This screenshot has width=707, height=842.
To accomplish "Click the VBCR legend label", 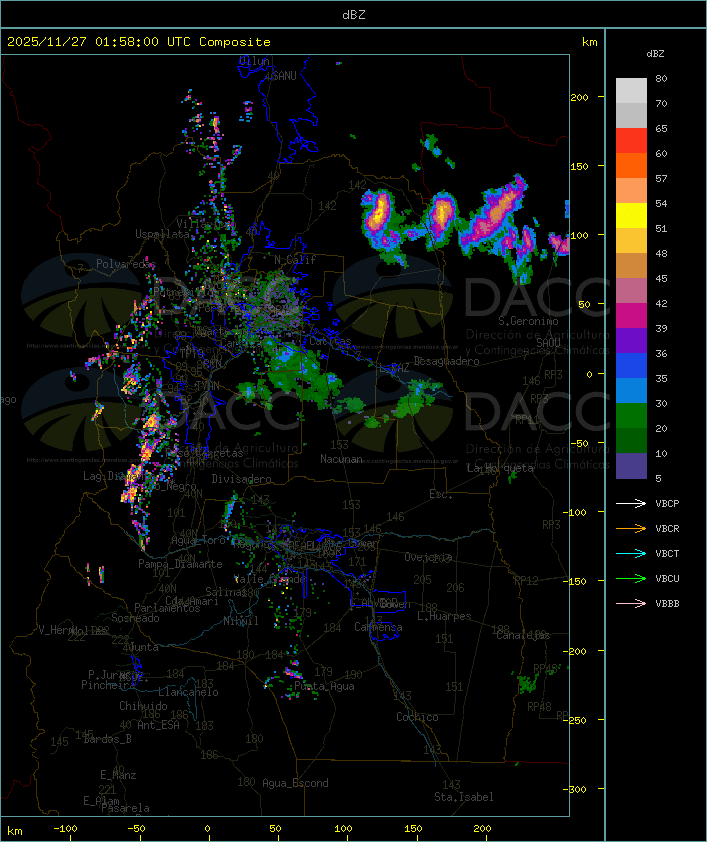I will (667, 528).
